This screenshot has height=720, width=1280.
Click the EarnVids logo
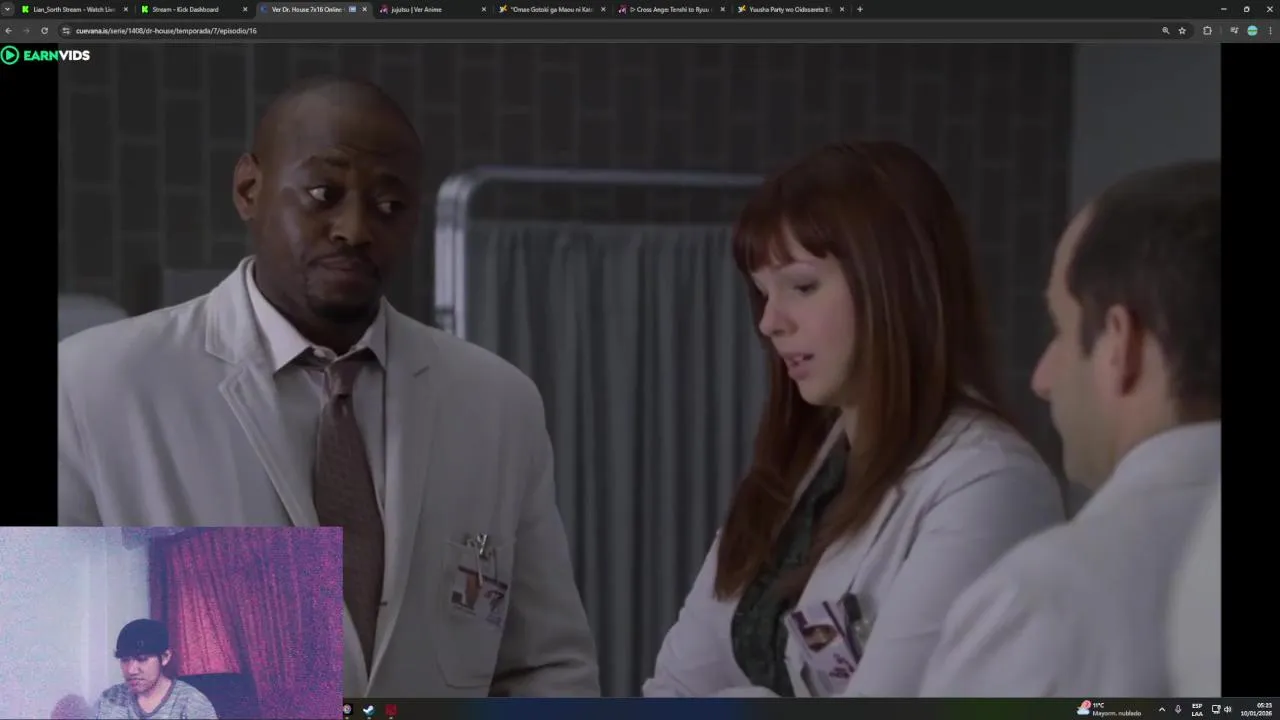[x=46, y=55]
